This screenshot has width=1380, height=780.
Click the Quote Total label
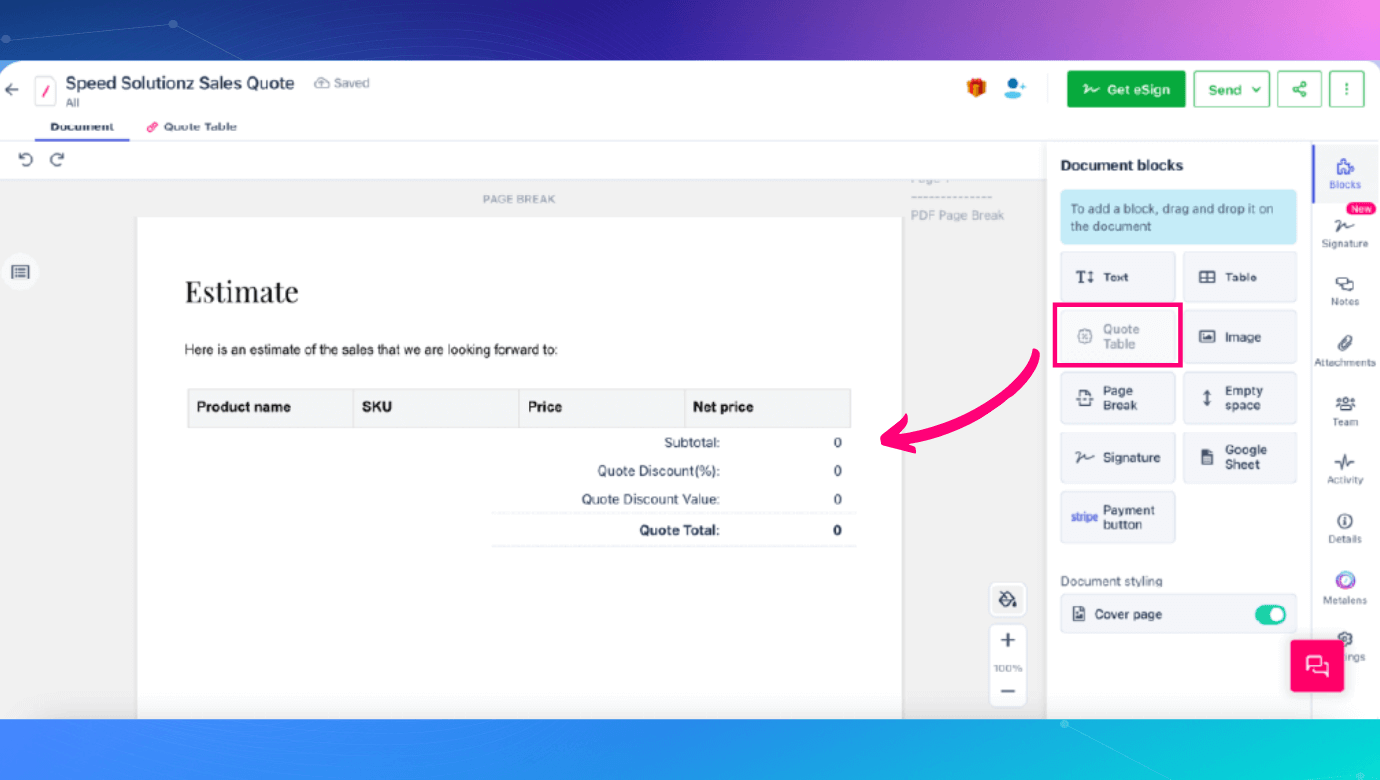coord(680,530)
